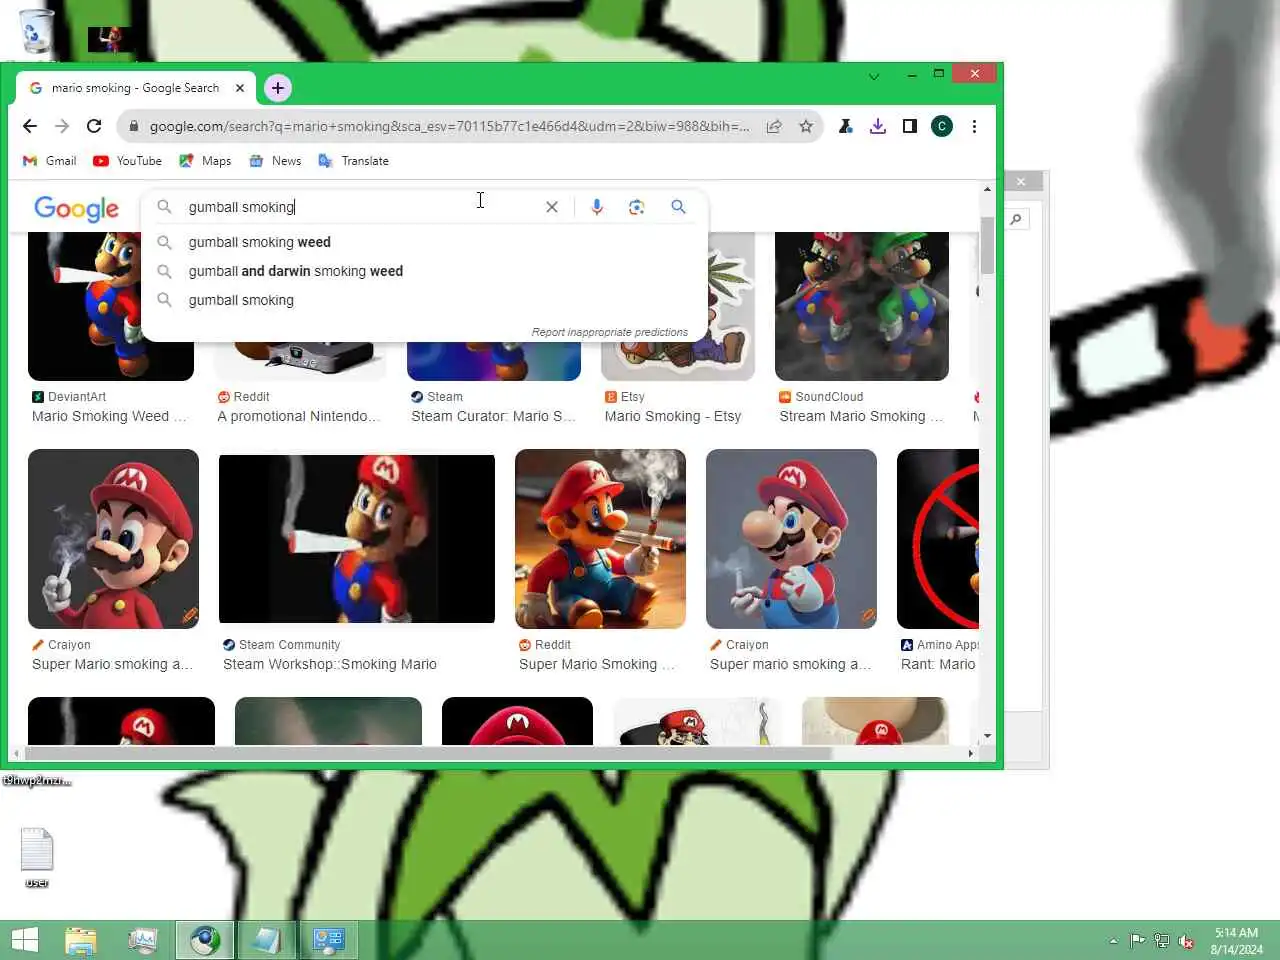
Task: Open Chrome downloads icon
Action: [x=878, y=126]
